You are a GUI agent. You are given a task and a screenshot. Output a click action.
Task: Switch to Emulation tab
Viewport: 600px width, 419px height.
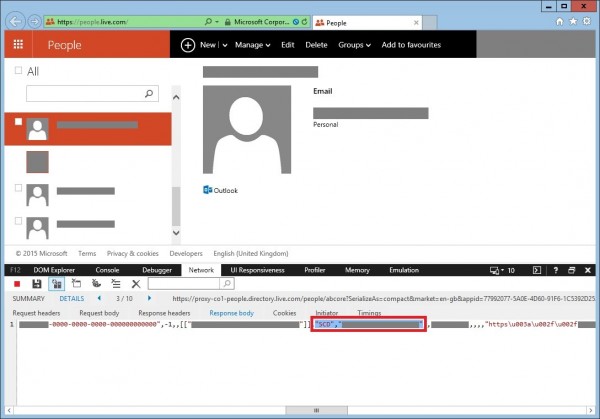pyautogui.click(x=404, y=270)
